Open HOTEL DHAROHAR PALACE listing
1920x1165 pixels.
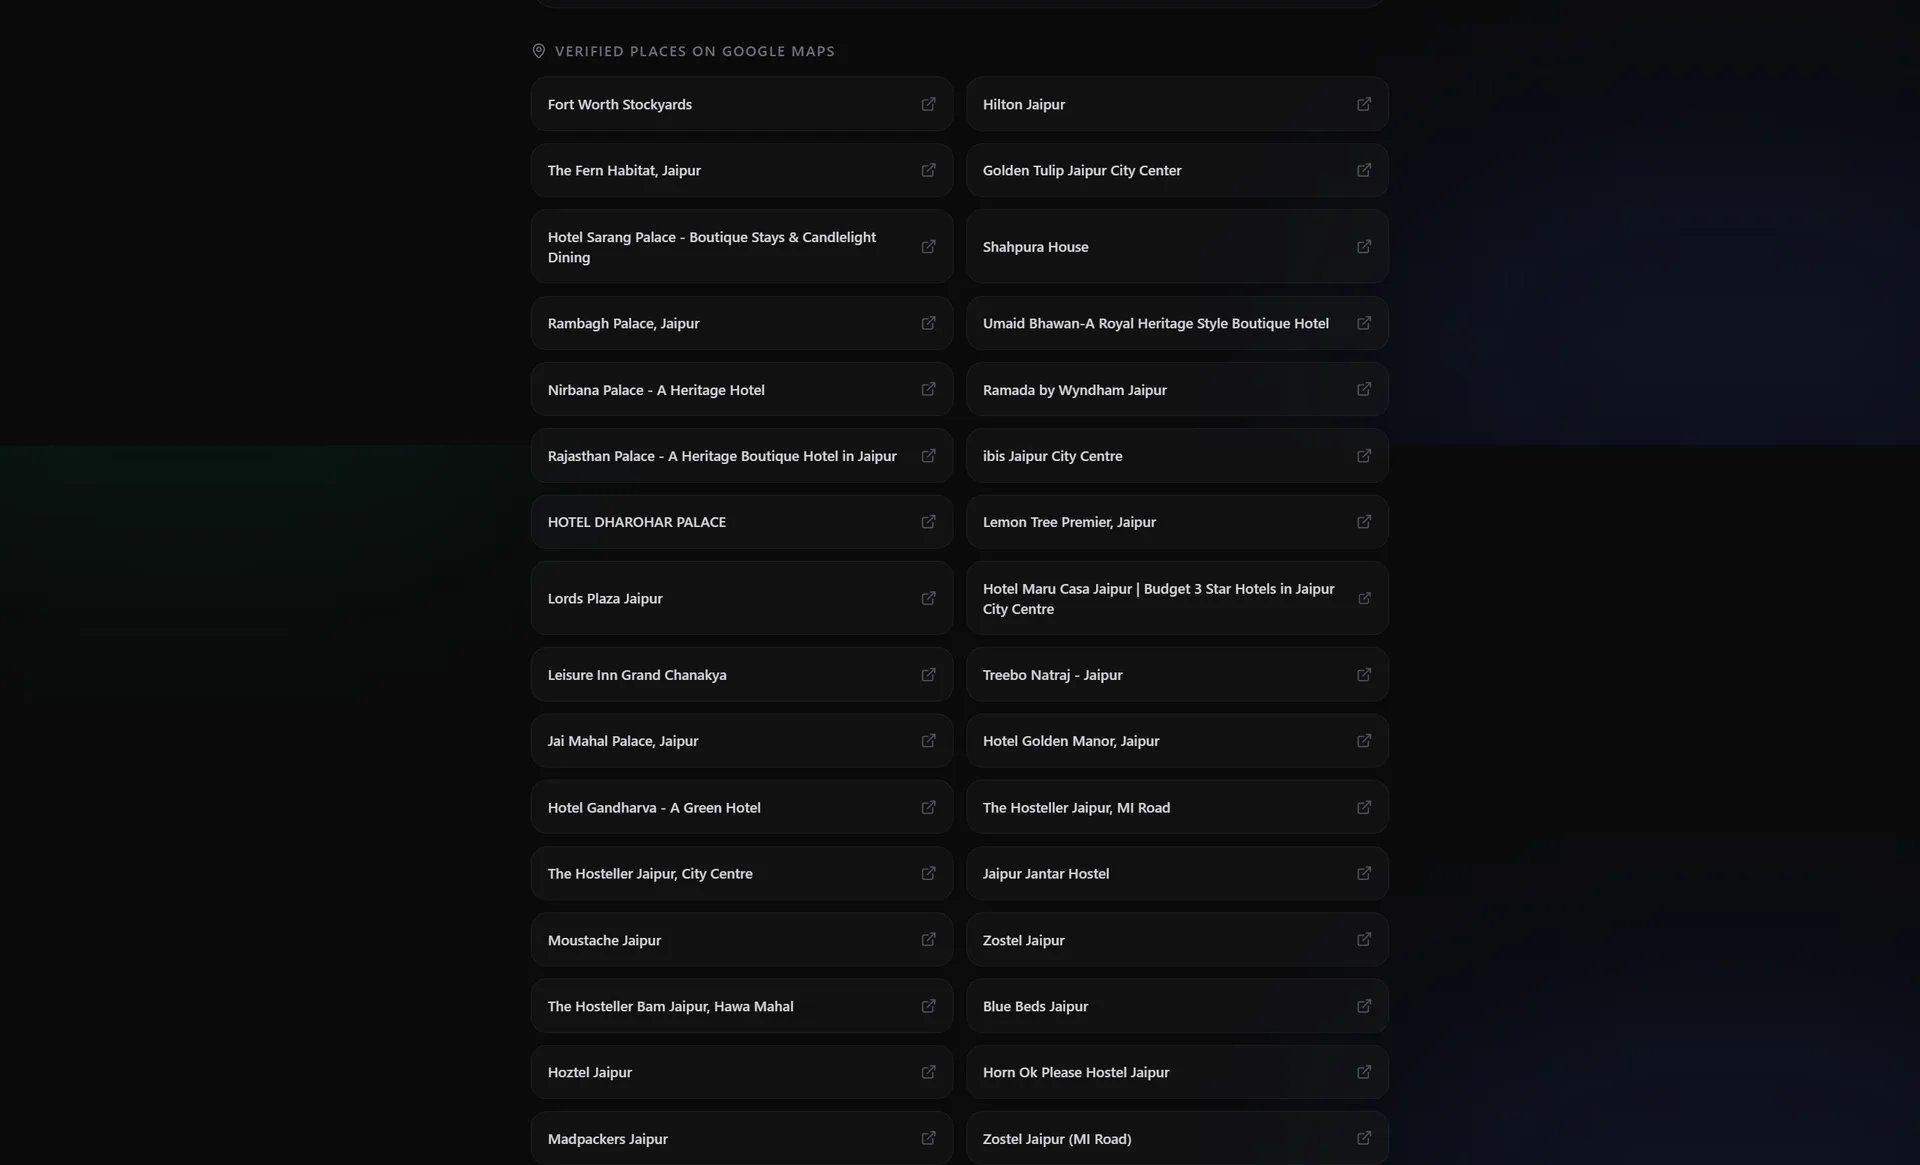pos(741,522)
